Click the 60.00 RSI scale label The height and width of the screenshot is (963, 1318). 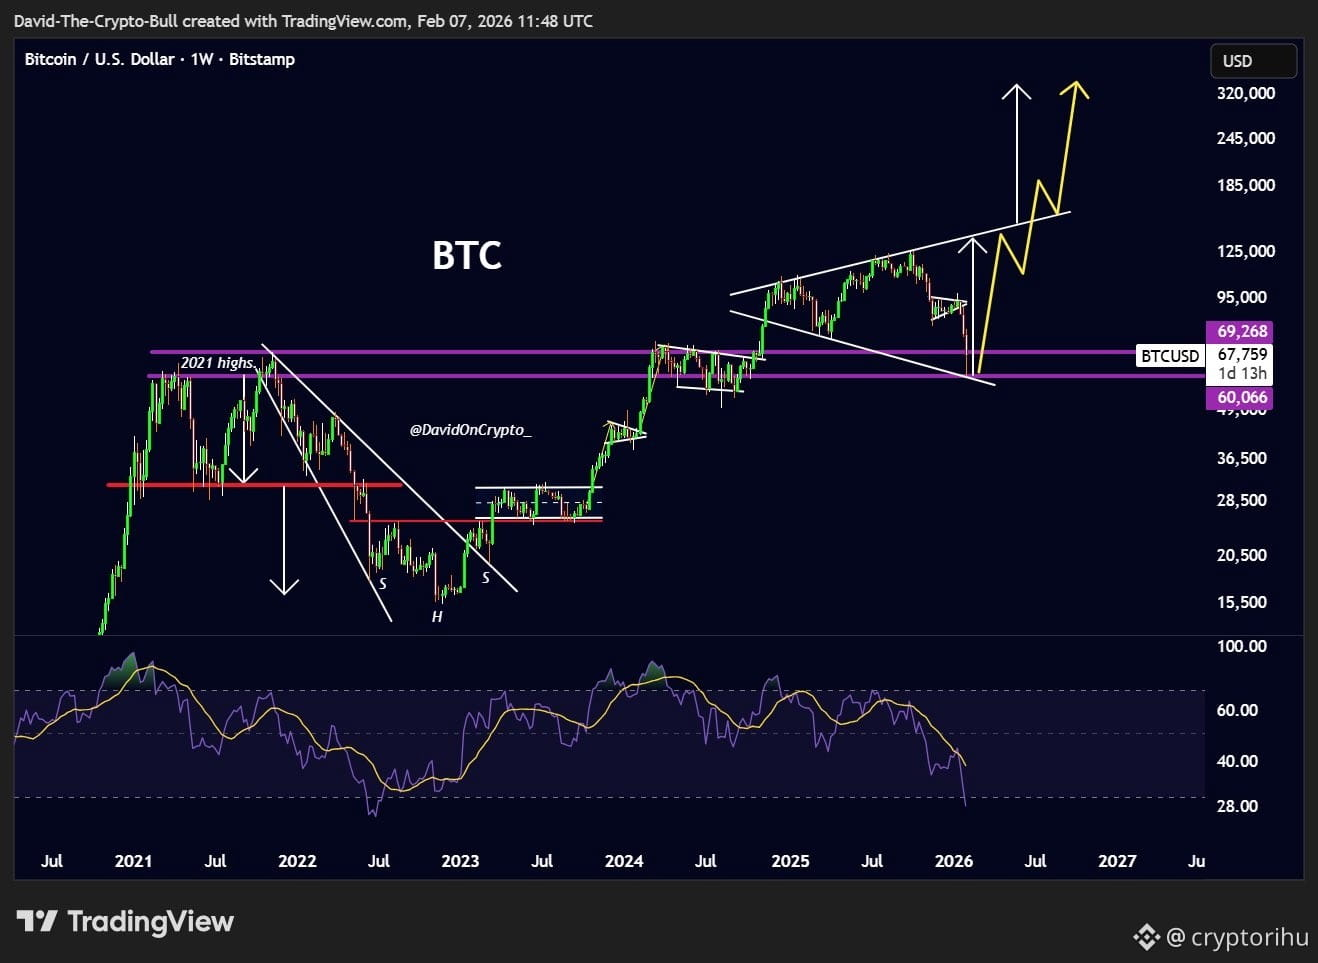coord(1237,710)
